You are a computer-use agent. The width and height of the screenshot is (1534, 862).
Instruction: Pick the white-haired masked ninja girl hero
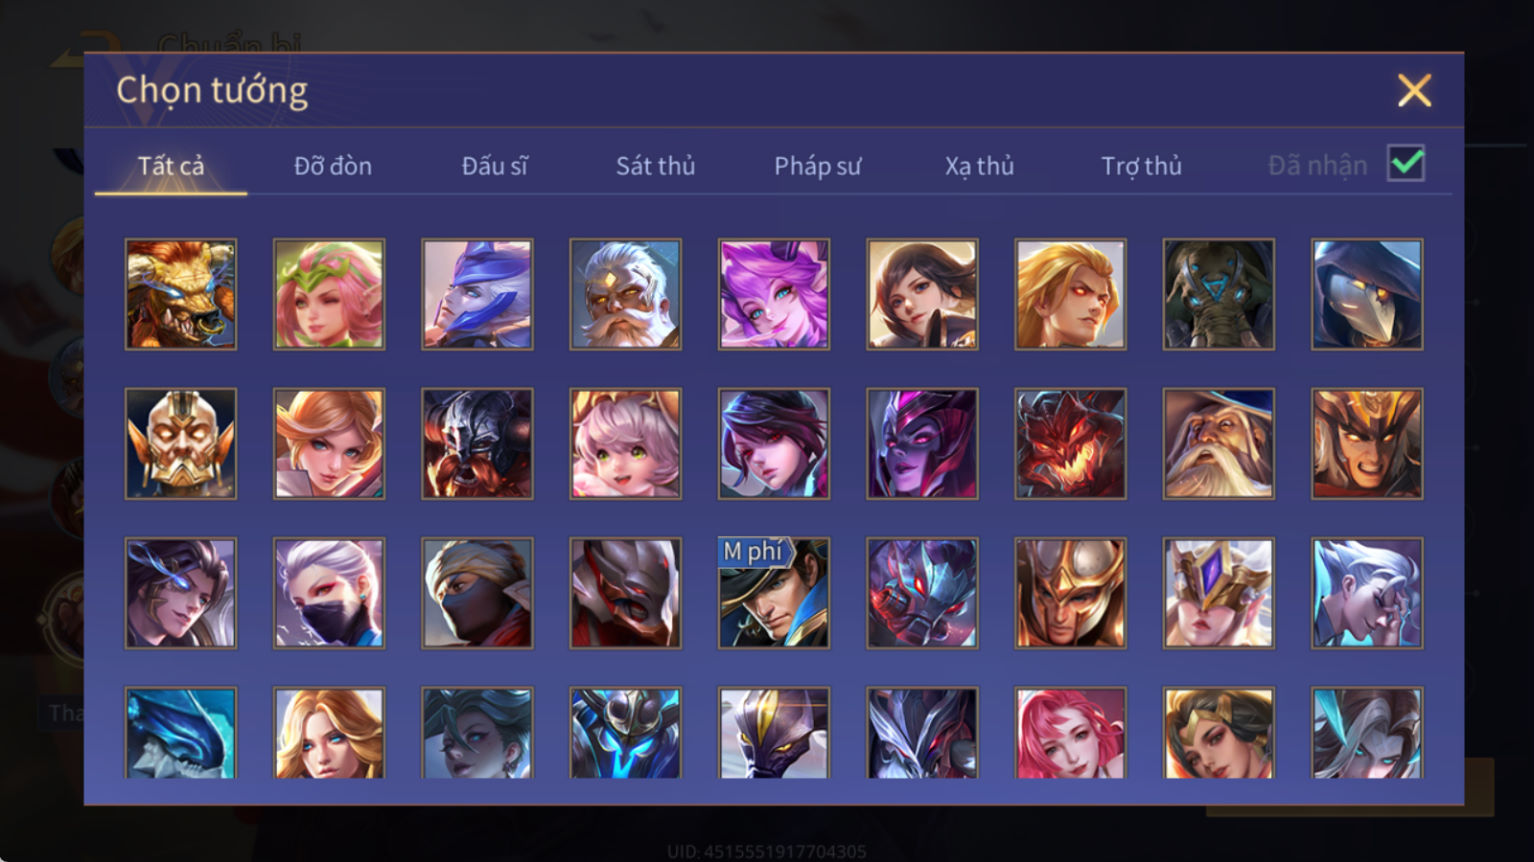[329, 593]
